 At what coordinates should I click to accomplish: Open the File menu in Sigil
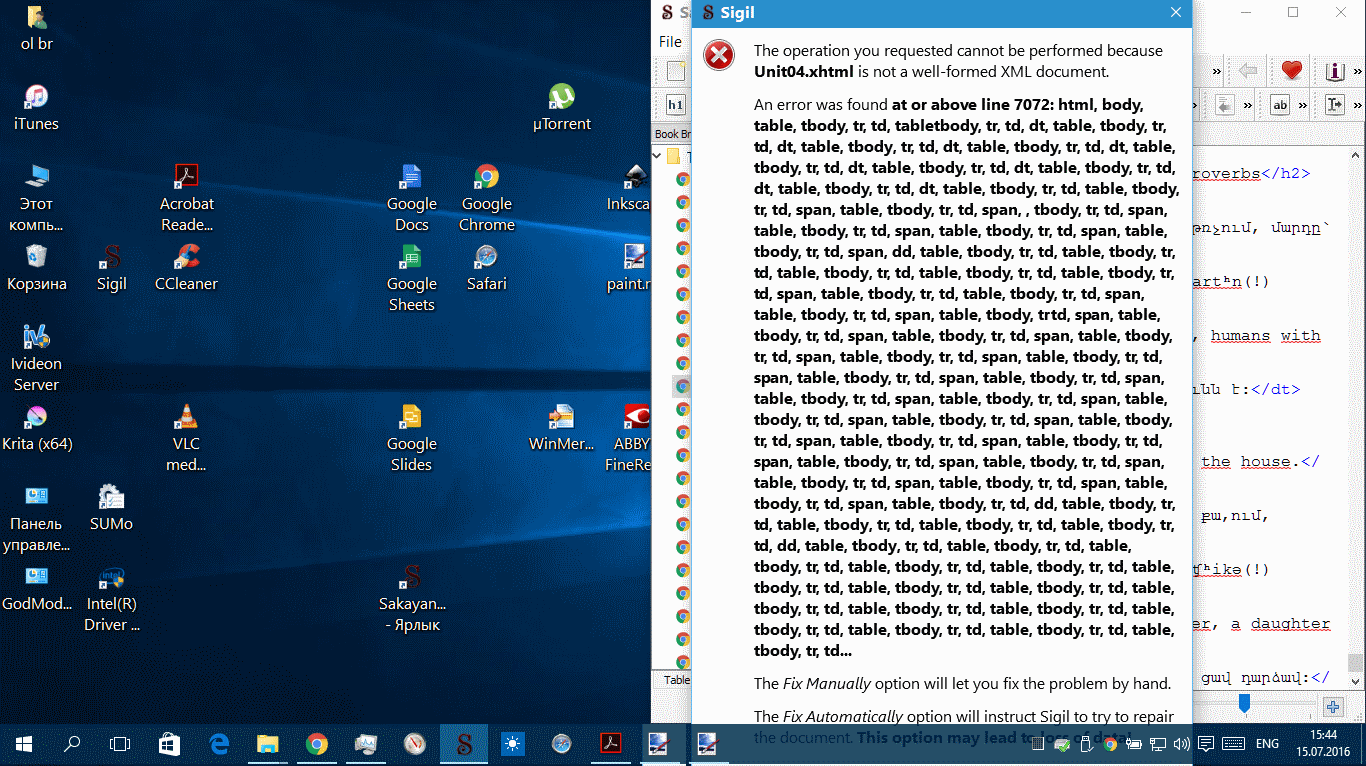tap(670, 42)
